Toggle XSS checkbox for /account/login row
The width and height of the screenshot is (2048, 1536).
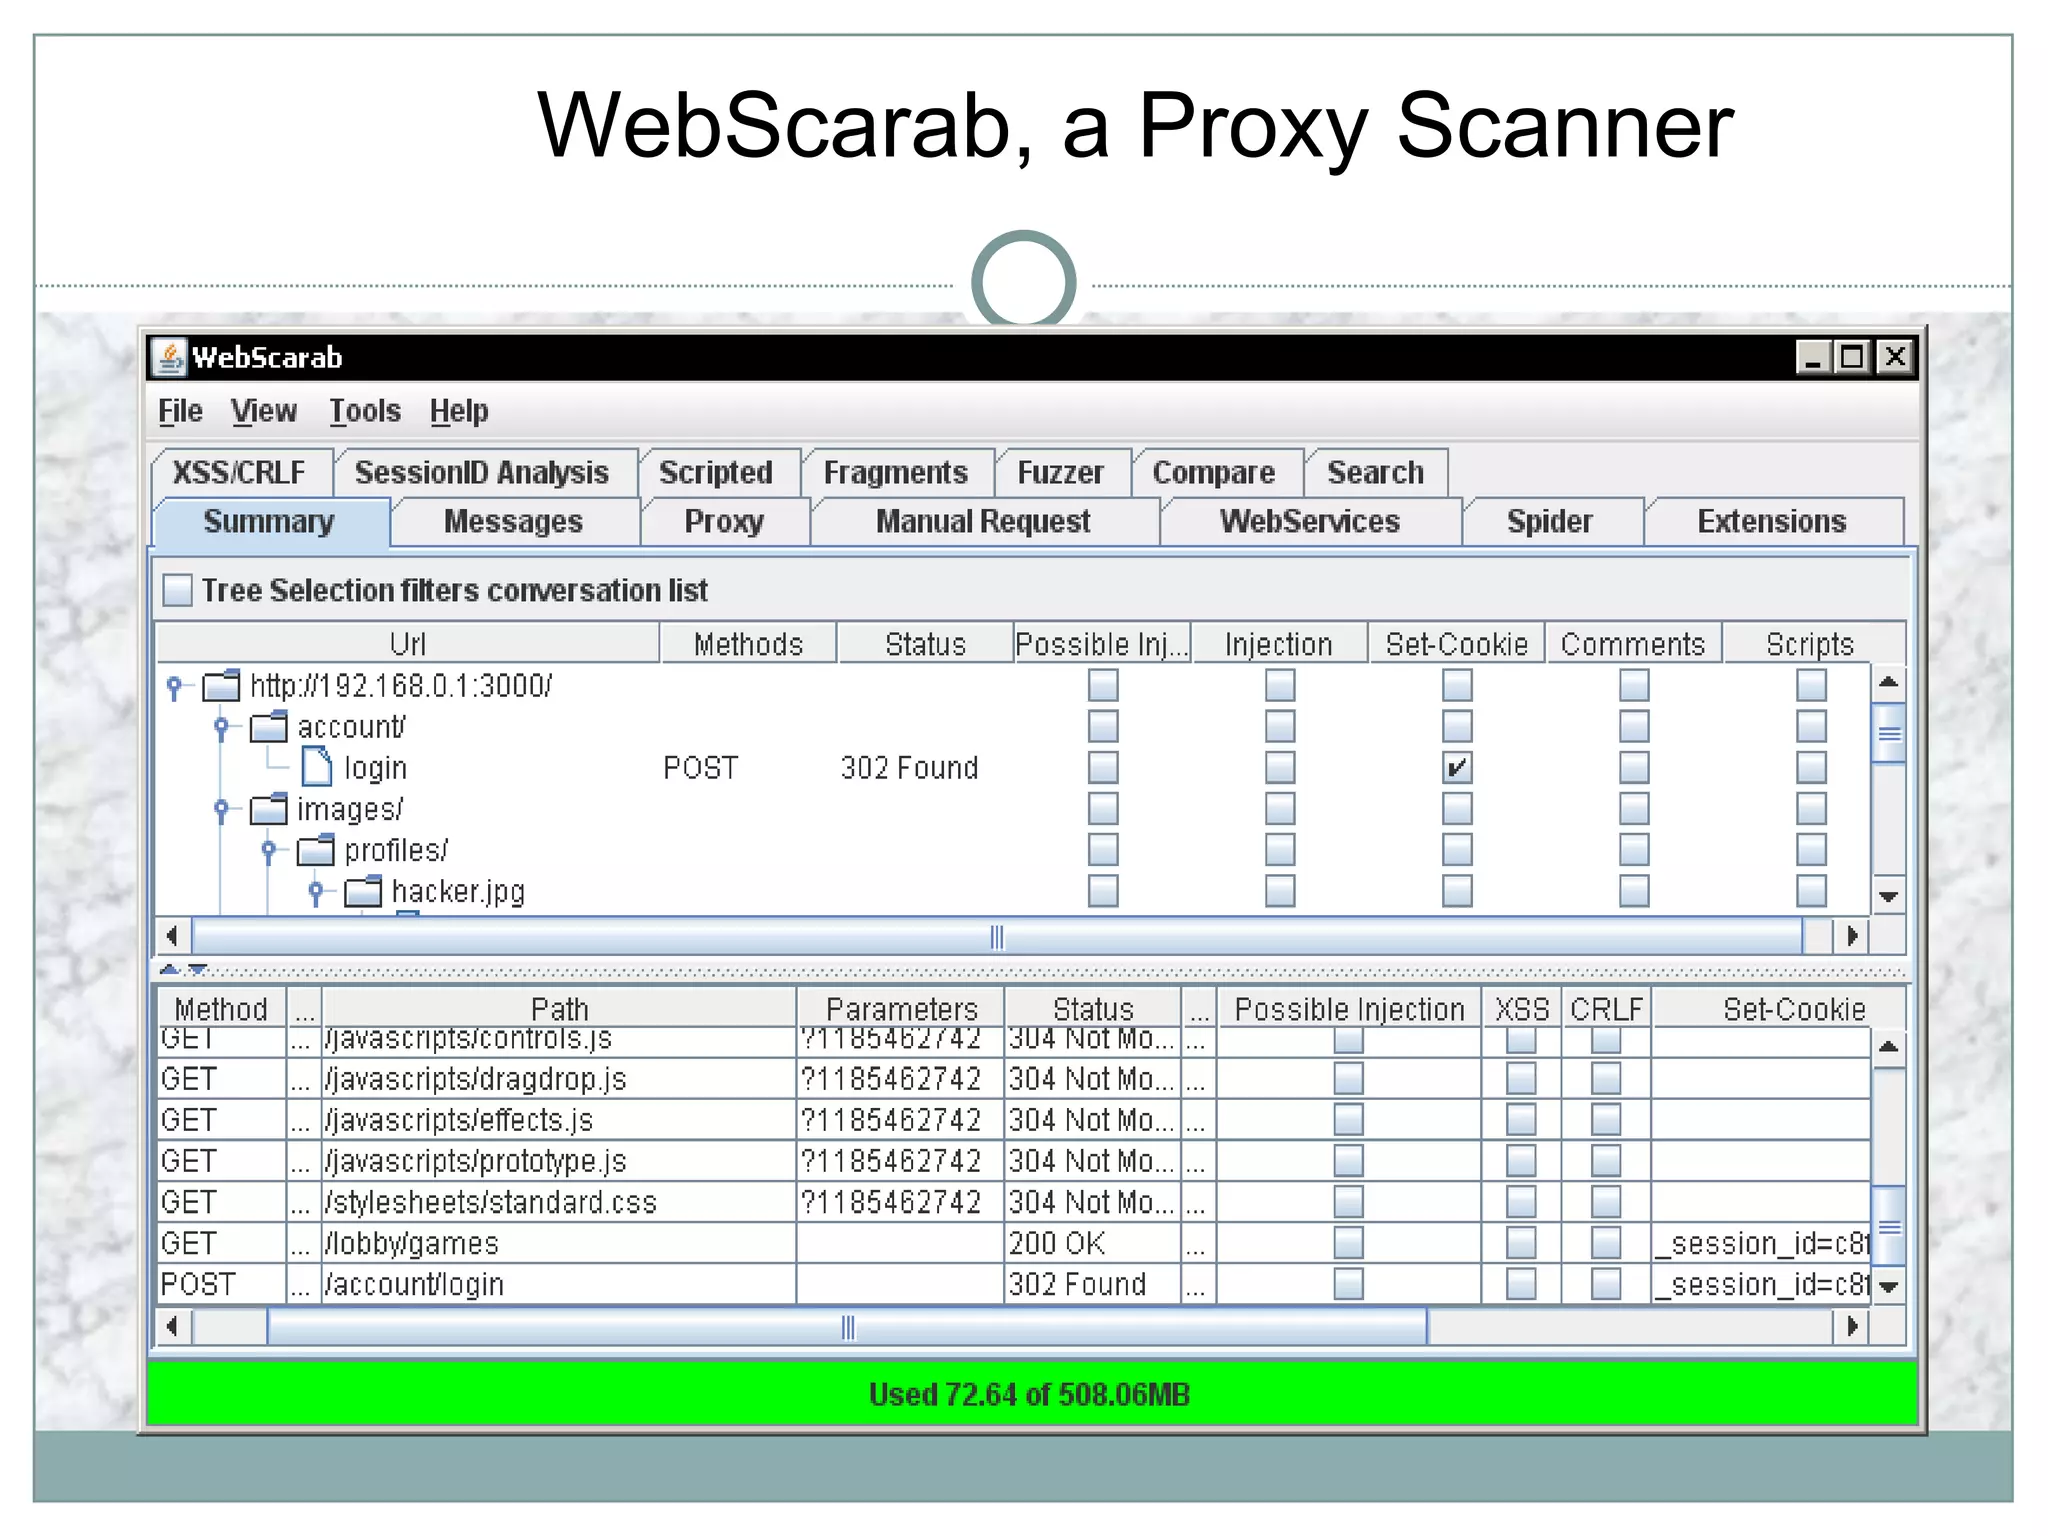pyautogui.click(x=1521, y=1284)
